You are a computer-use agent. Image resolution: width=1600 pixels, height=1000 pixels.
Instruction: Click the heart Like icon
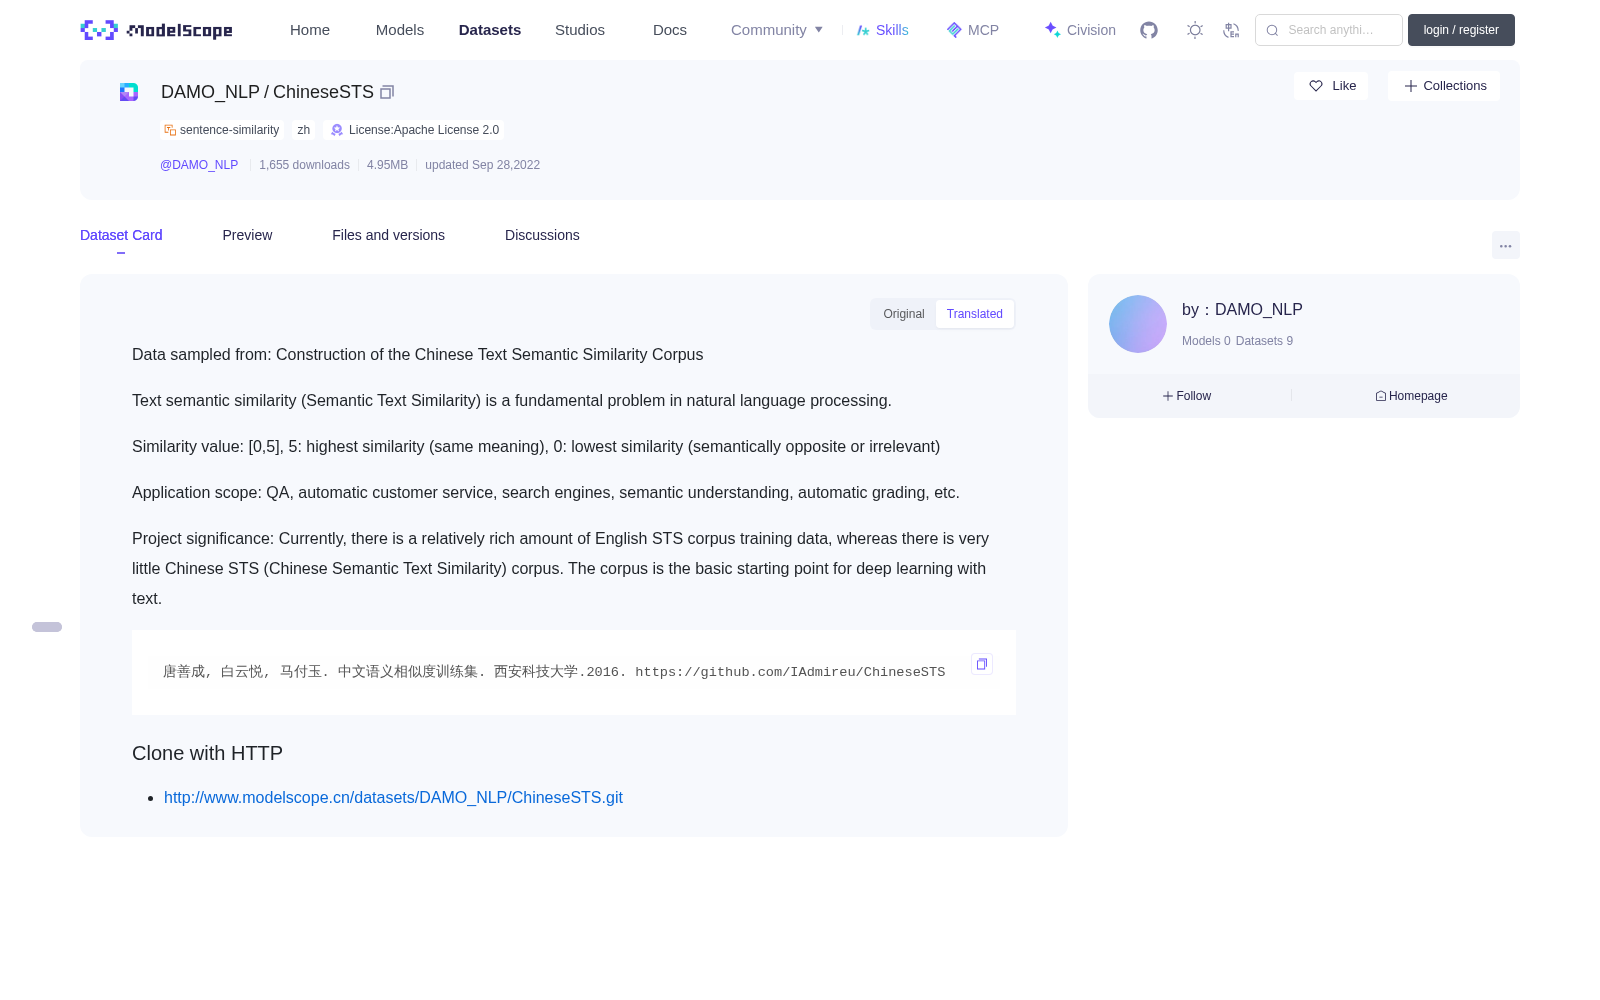(x=1316, y=86)
